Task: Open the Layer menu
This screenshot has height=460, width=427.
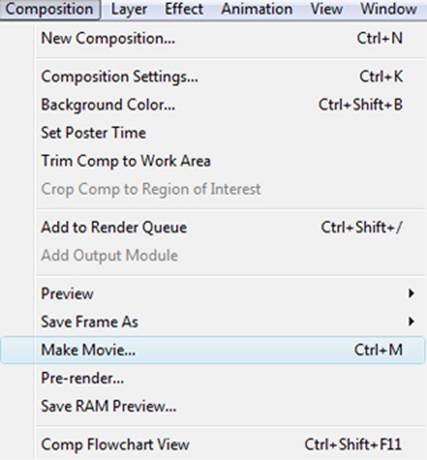Action: pyautogui.click(x=129, y=9)
